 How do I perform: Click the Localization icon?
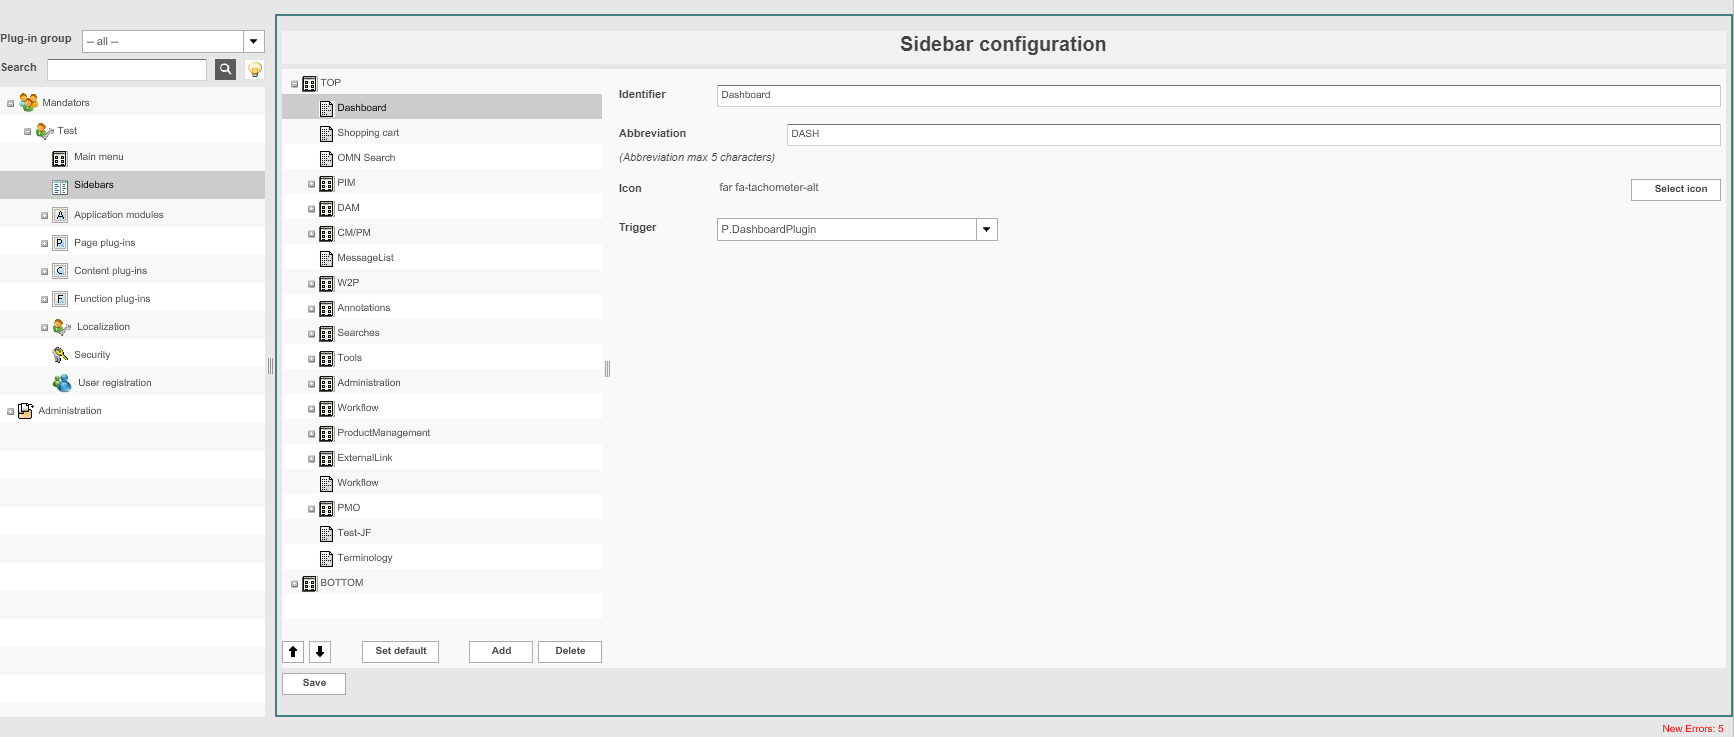(x=62, y=327)
